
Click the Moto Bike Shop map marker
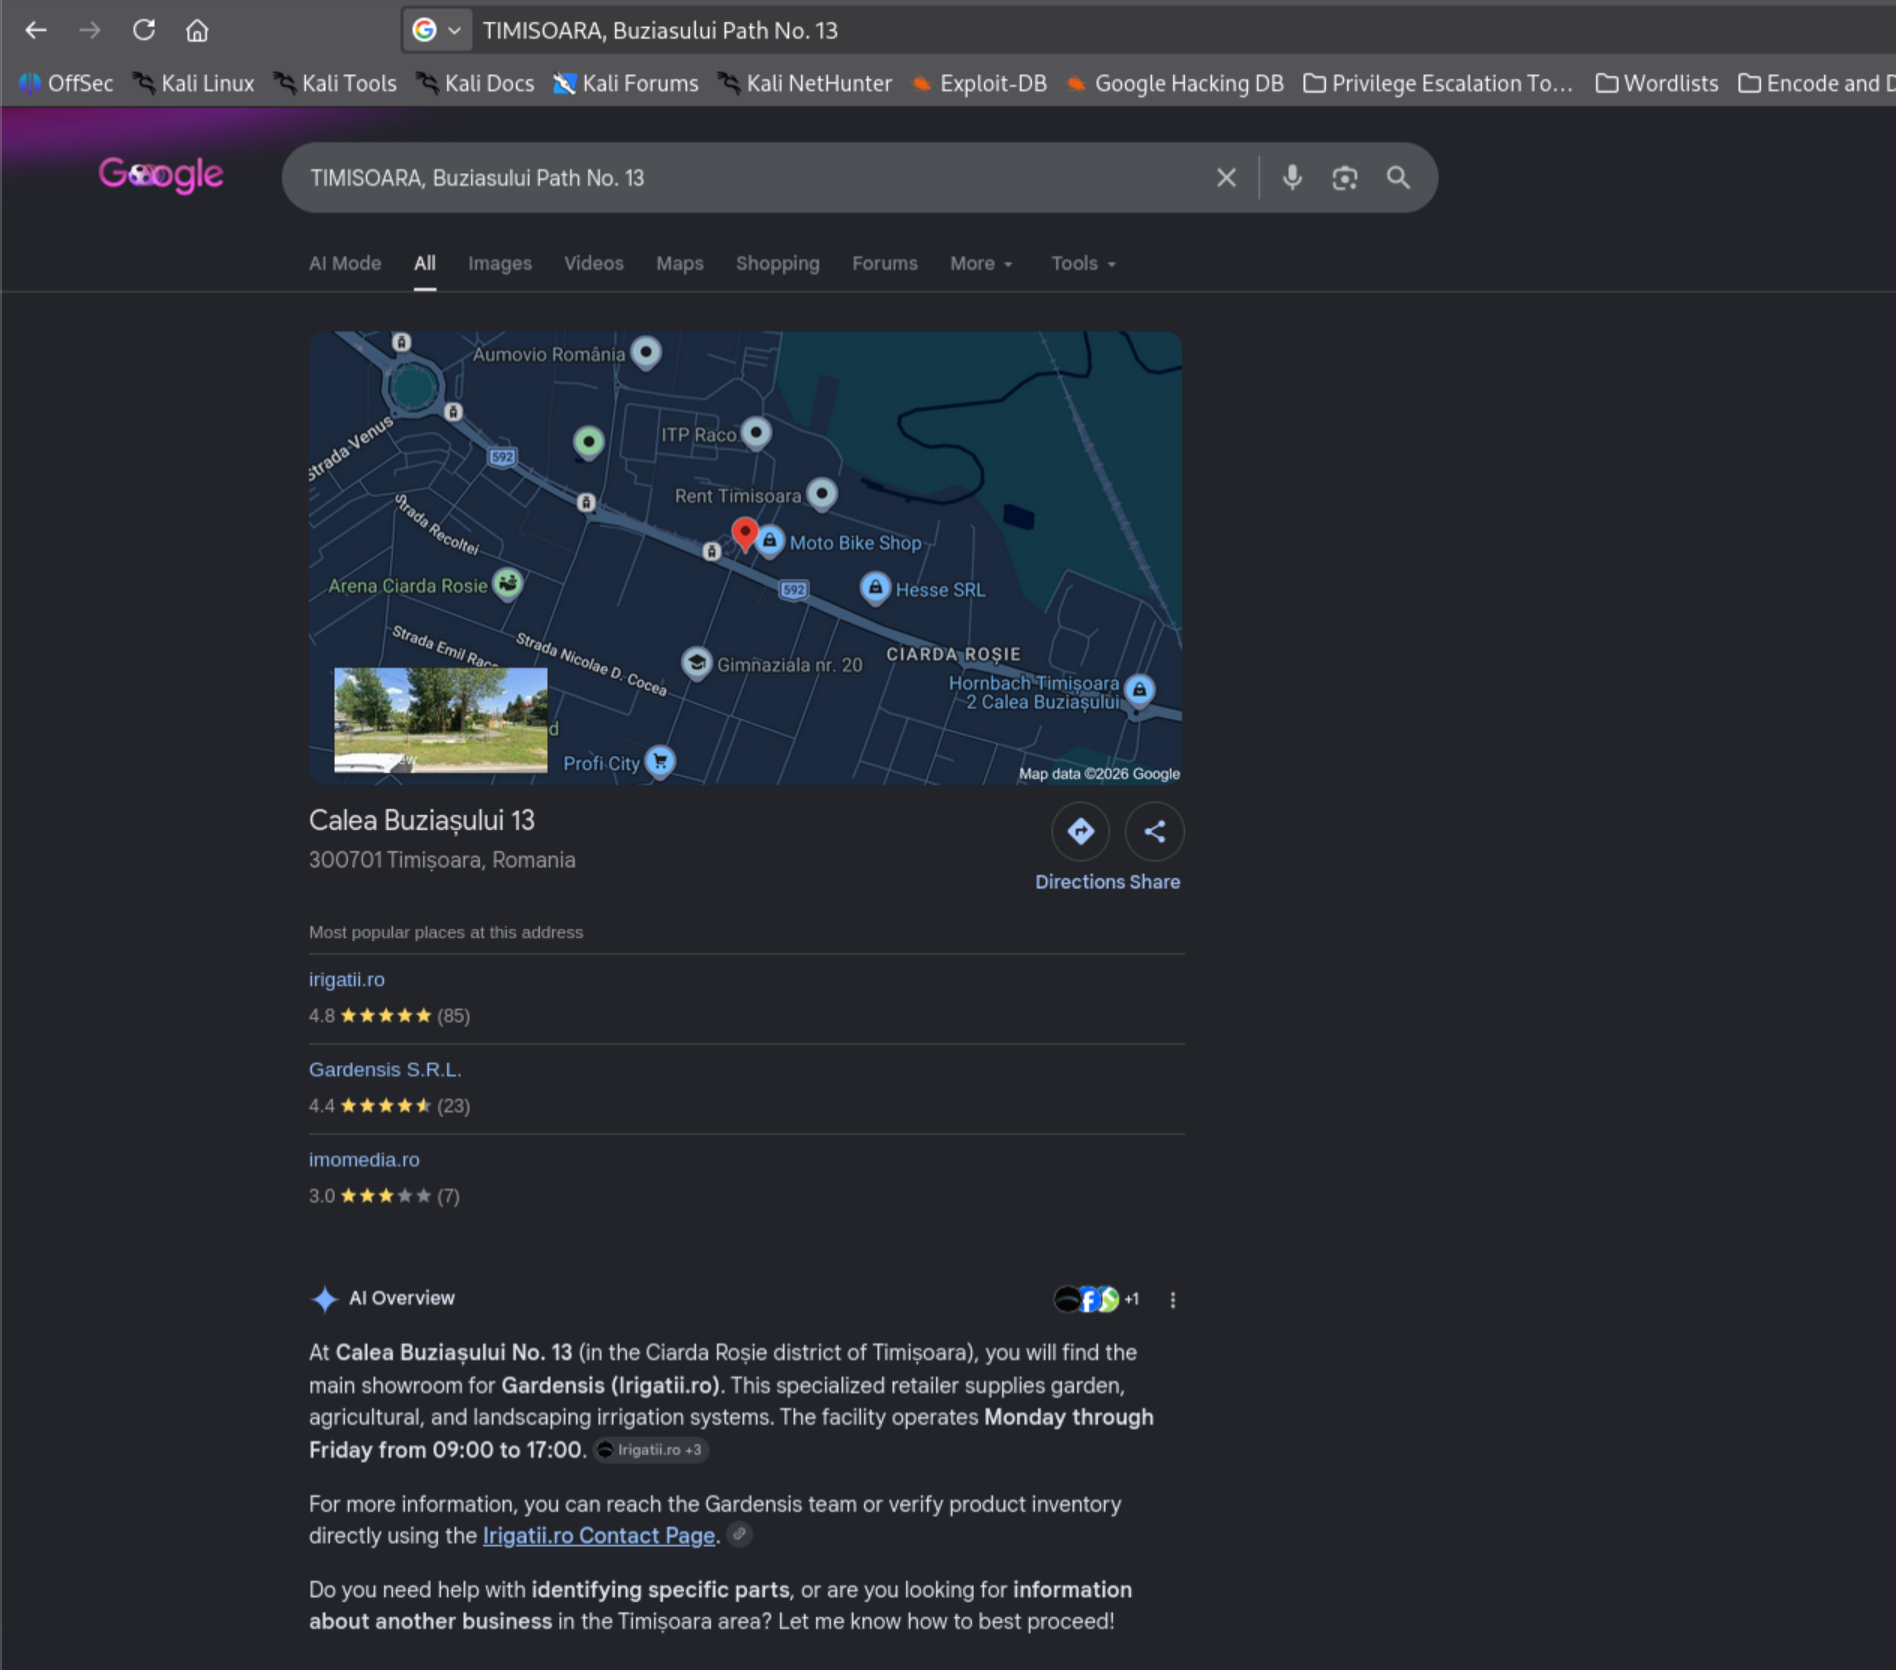[x=770, y=541]
